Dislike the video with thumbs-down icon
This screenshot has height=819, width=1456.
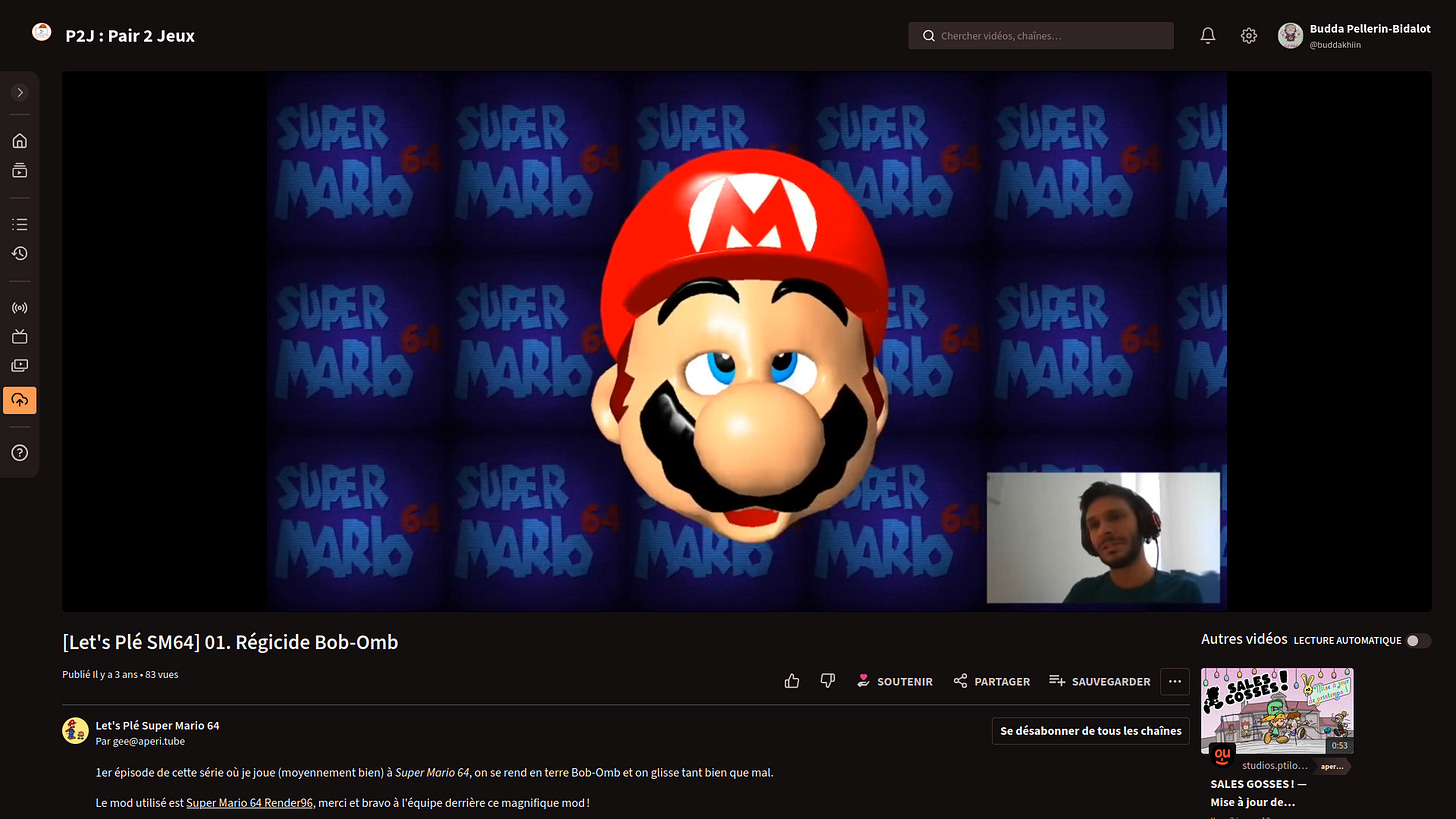click(x=827, y=681)
